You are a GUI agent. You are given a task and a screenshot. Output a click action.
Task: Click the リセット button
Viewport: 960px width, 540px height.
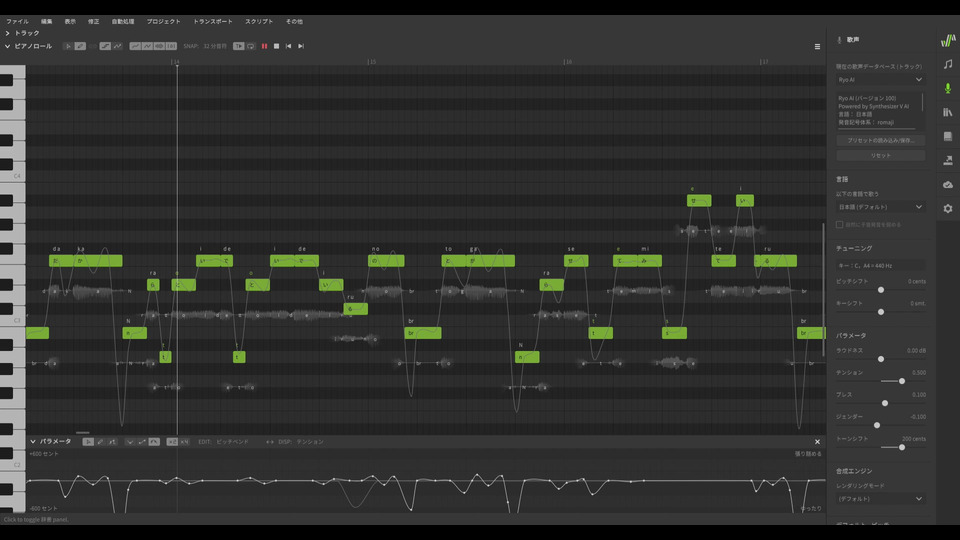(880, 156)
